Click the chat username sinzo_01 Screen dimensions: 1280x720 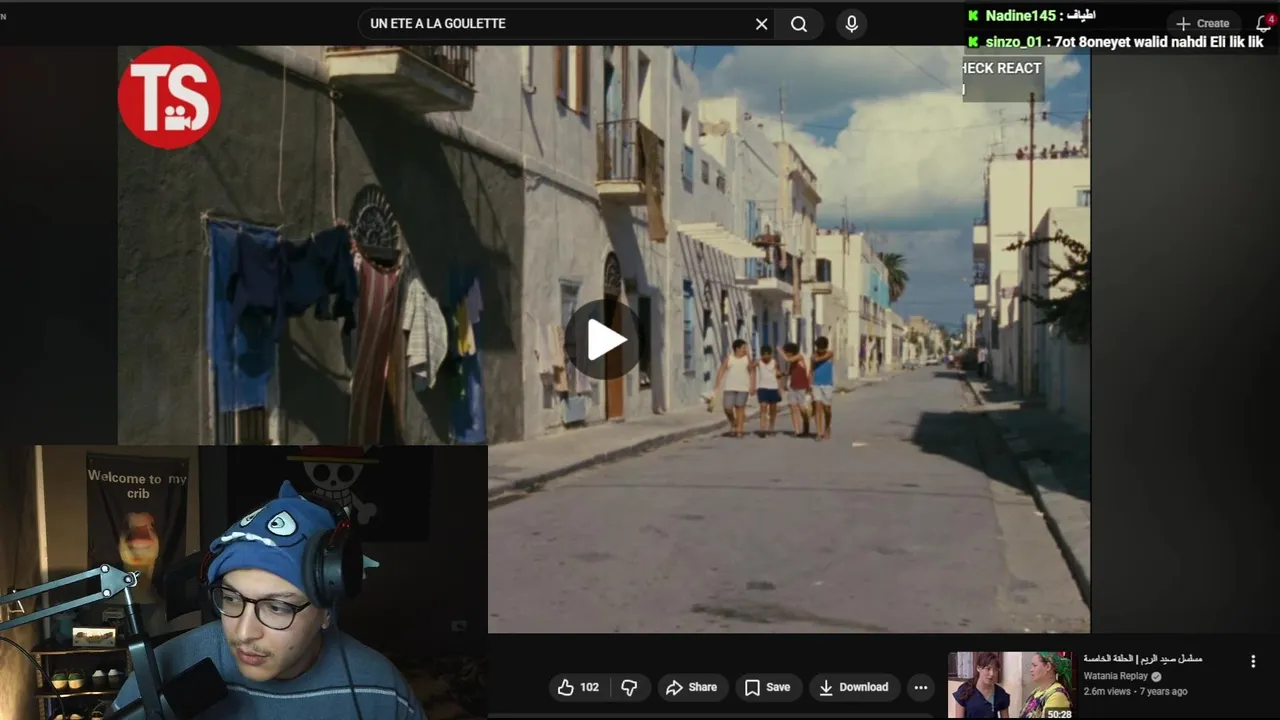tap(1013, 42)
